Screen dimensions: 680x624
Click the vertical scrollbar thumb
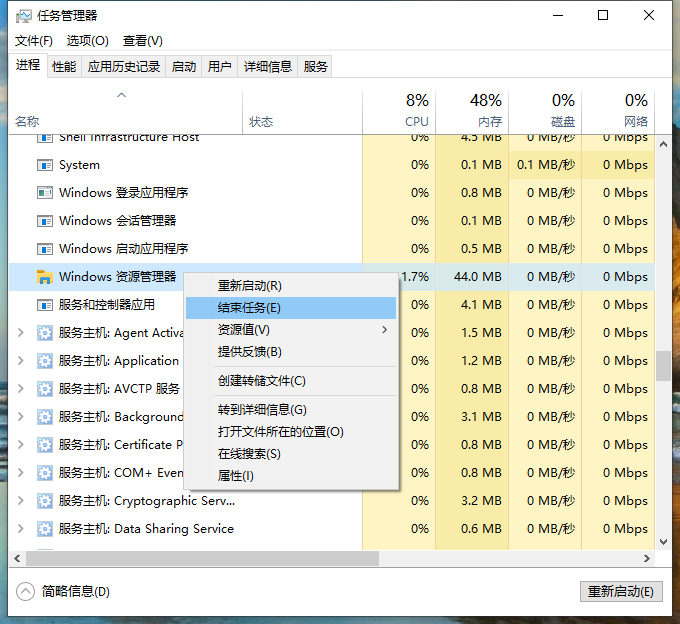tap(662, 365)
